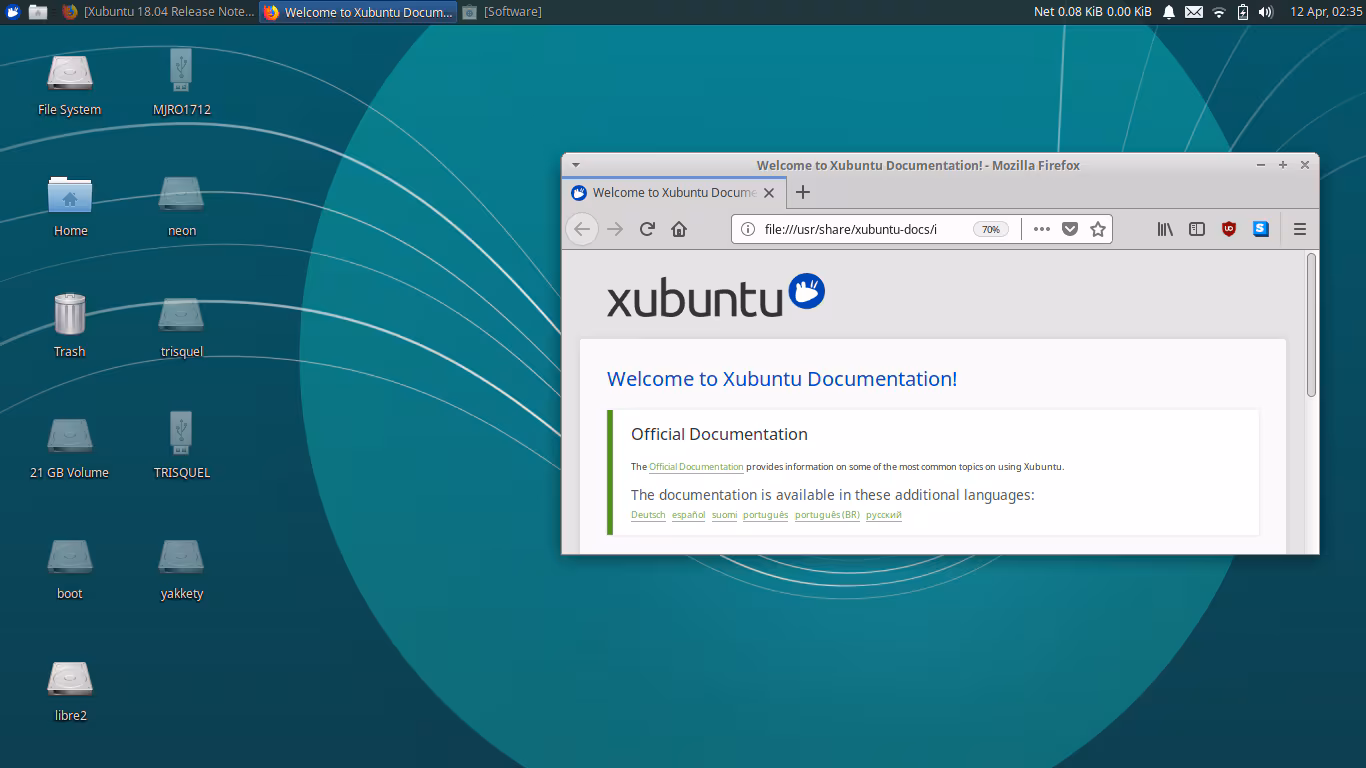
Task: Click the Xubuntu logo on the page
Action: 716,295
